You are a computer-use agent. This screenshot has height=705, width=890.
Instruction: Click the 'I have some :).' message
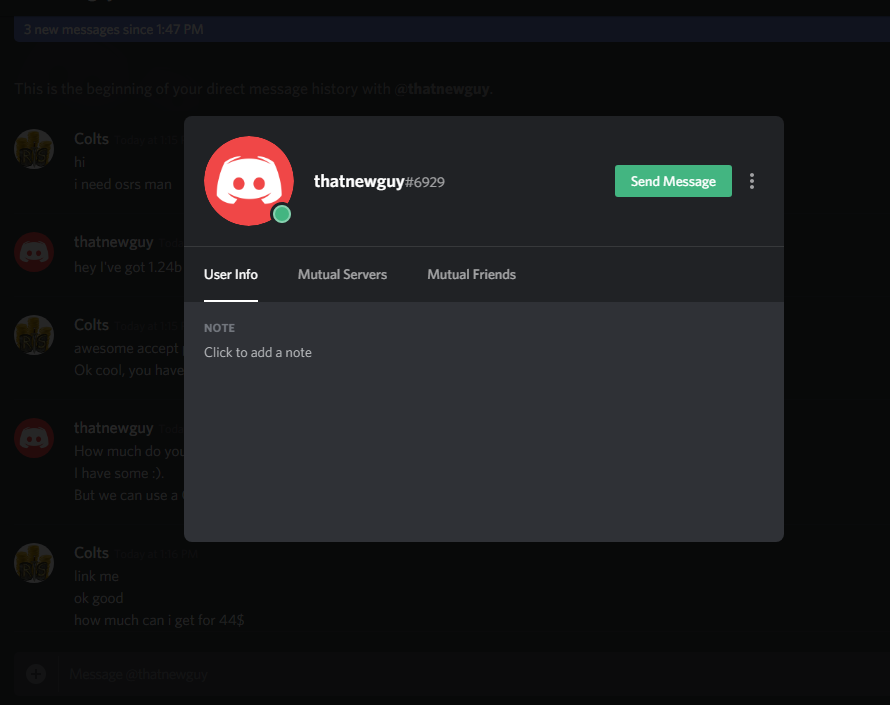(x=119, y=473)
